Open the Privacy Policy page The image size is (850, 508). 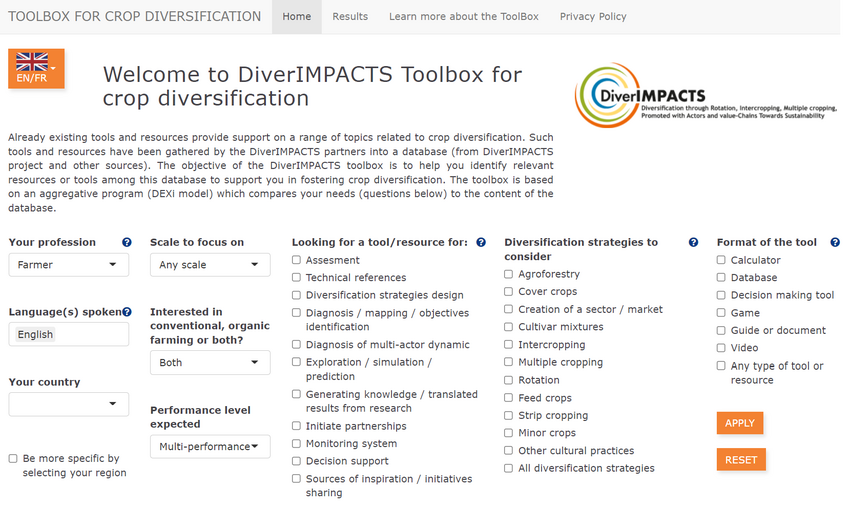(593, 17)
